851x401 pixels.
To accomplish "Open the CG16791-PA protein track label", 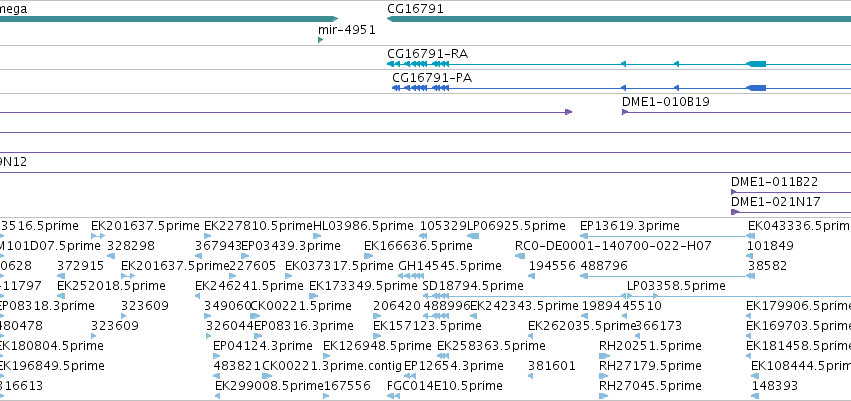I will pyautogui.click(x=432, y=78).
